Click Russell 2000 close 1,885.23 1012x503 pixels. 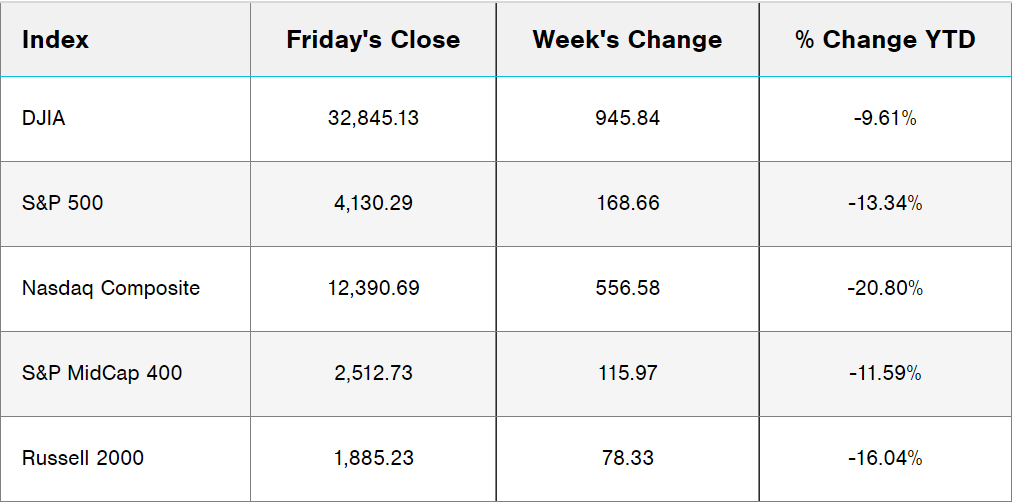pyautogui.click(x=373, y=458)
